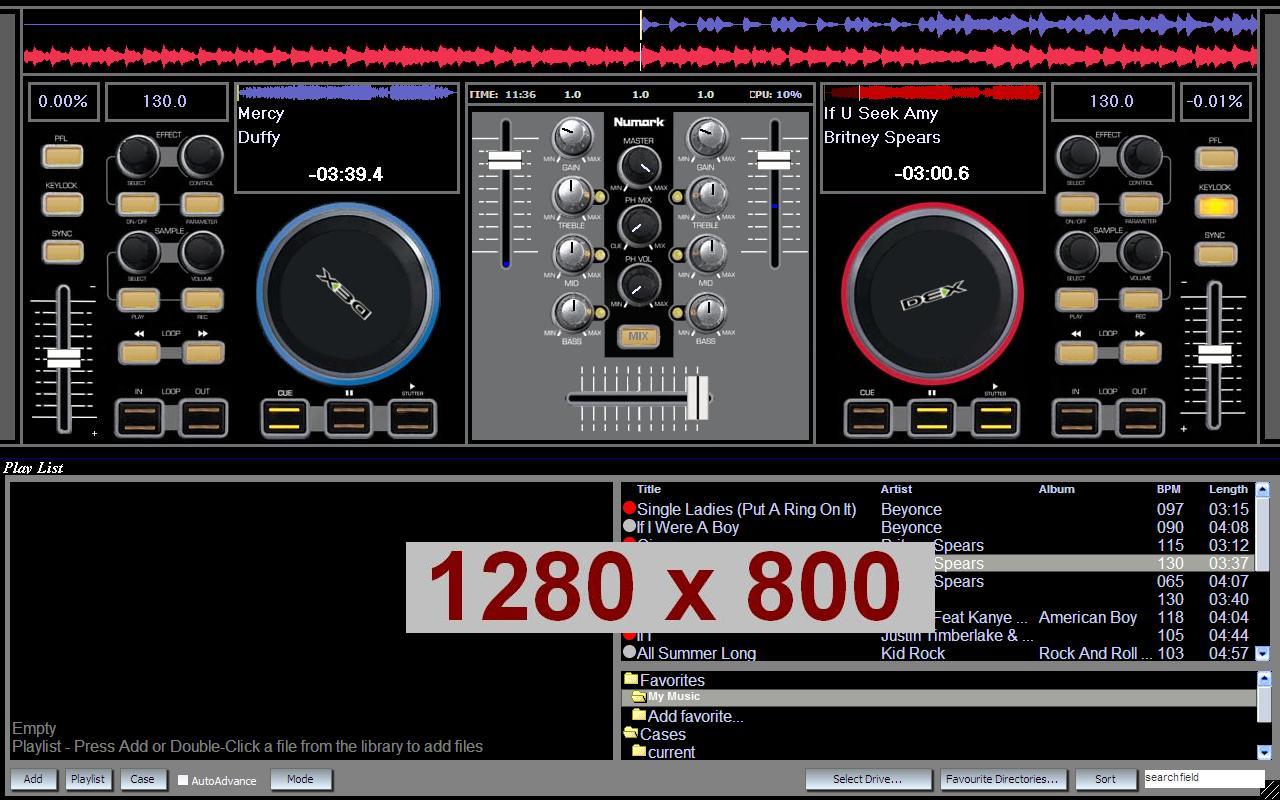
Task: Click the left deck pause button
Action: (349, 418)
